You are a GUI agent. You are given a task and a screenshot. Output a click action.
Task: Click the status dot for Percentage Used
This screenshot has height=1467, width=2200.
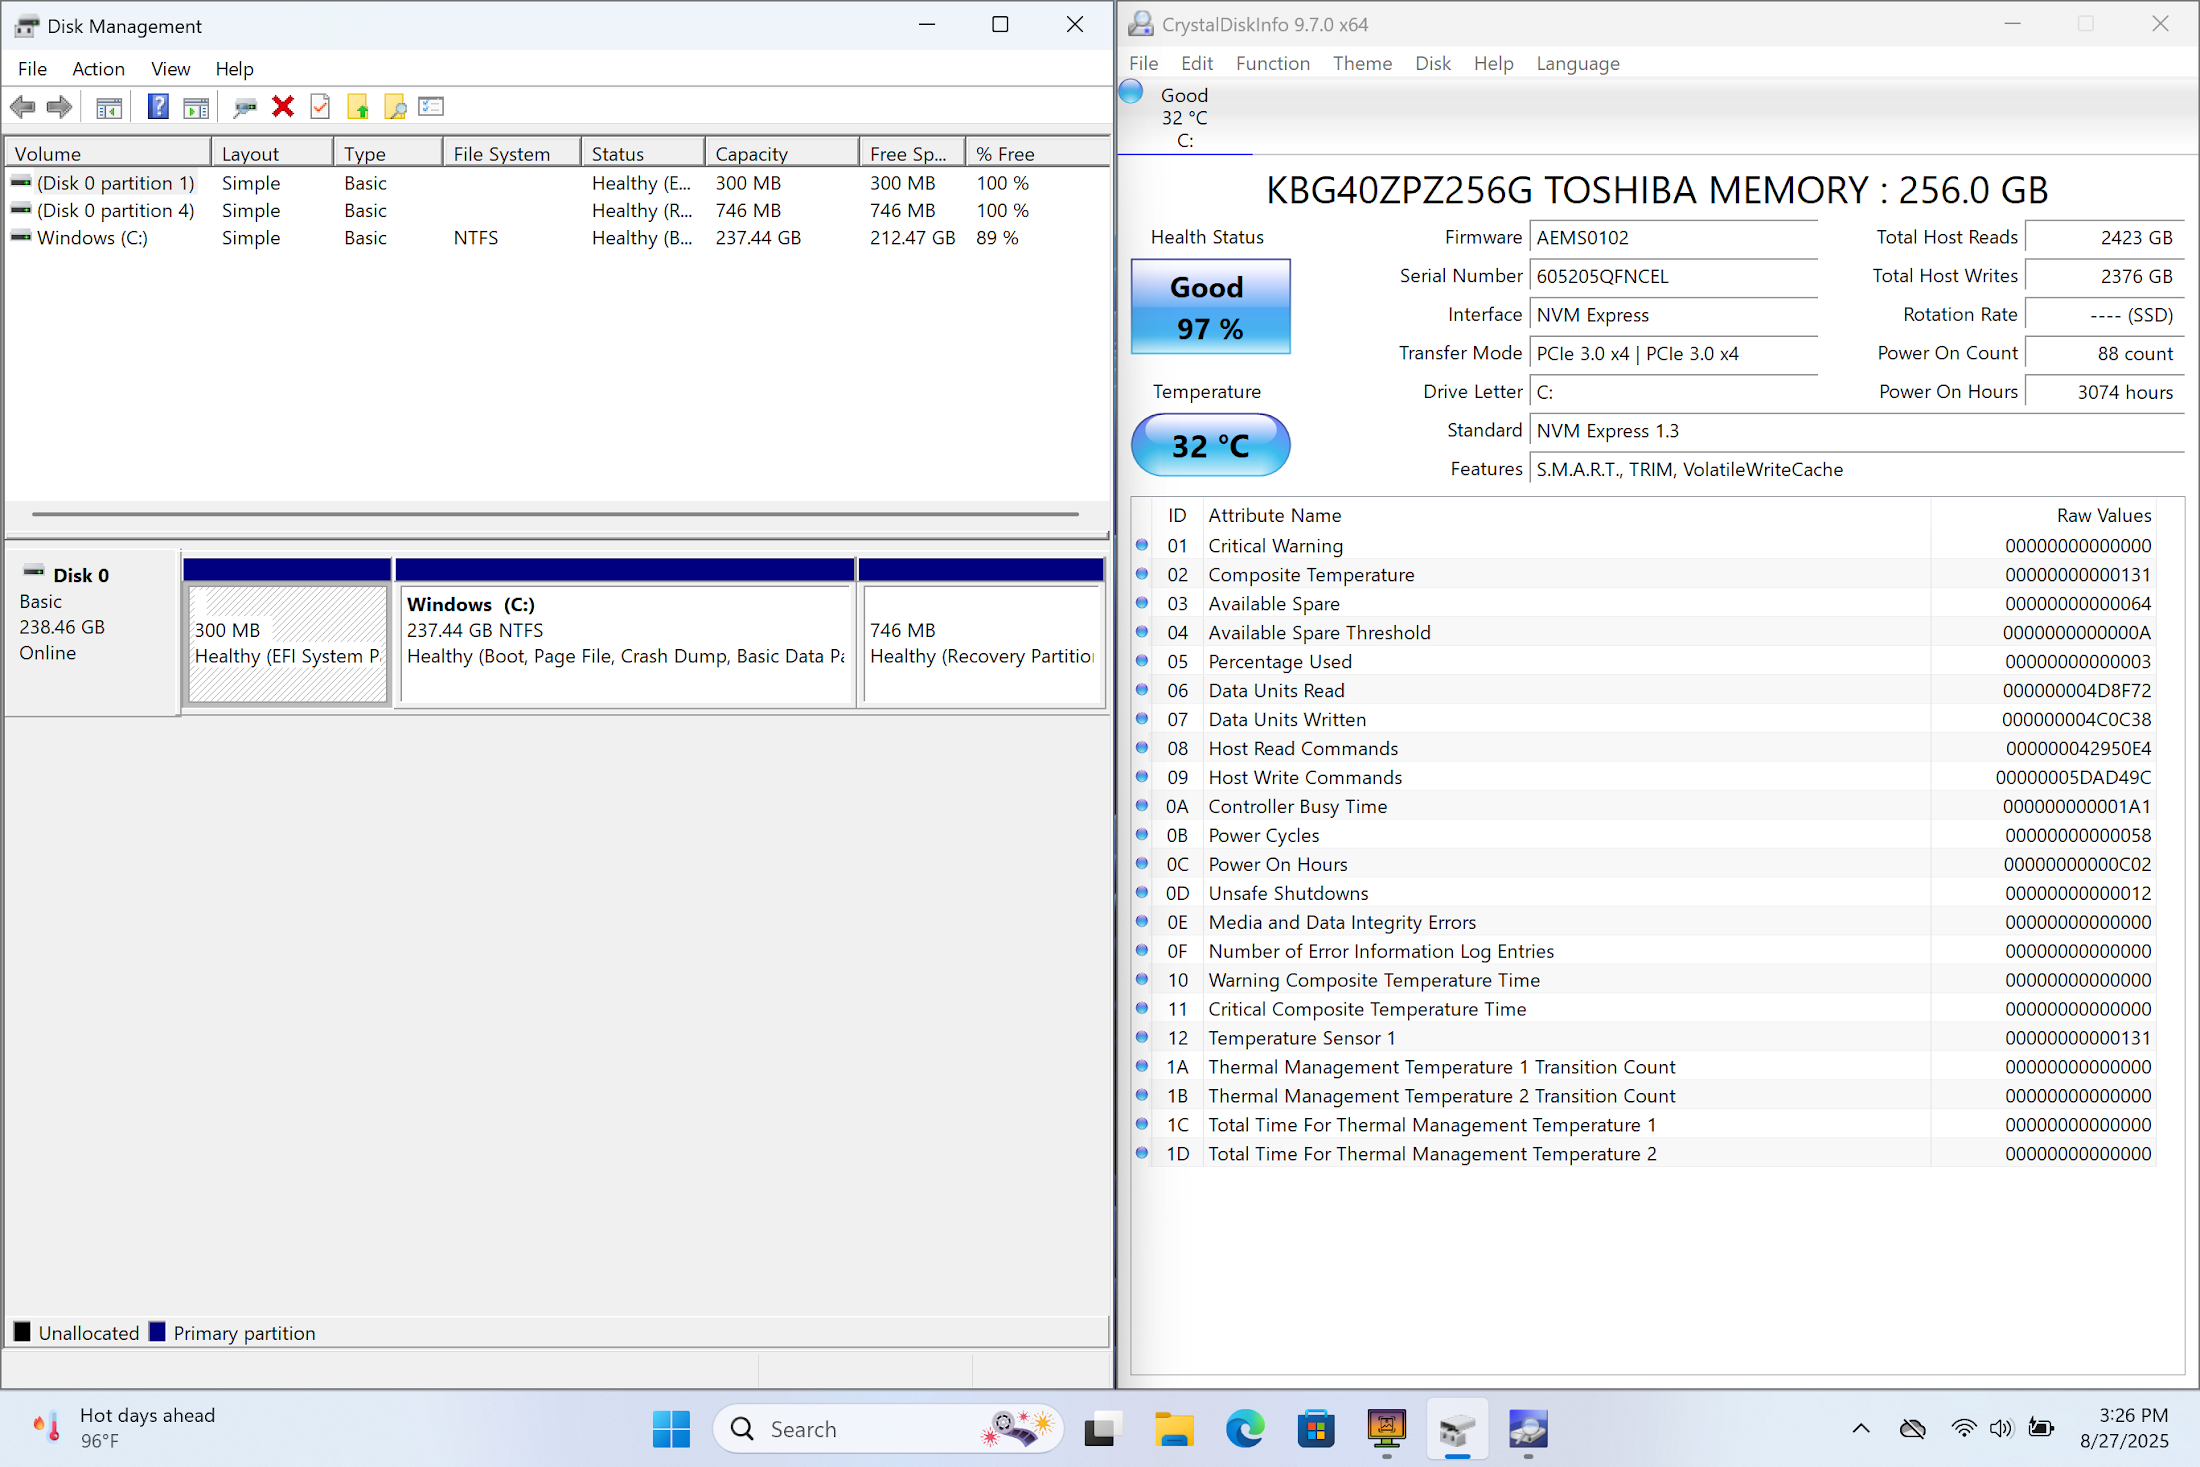click(1142, 661)
